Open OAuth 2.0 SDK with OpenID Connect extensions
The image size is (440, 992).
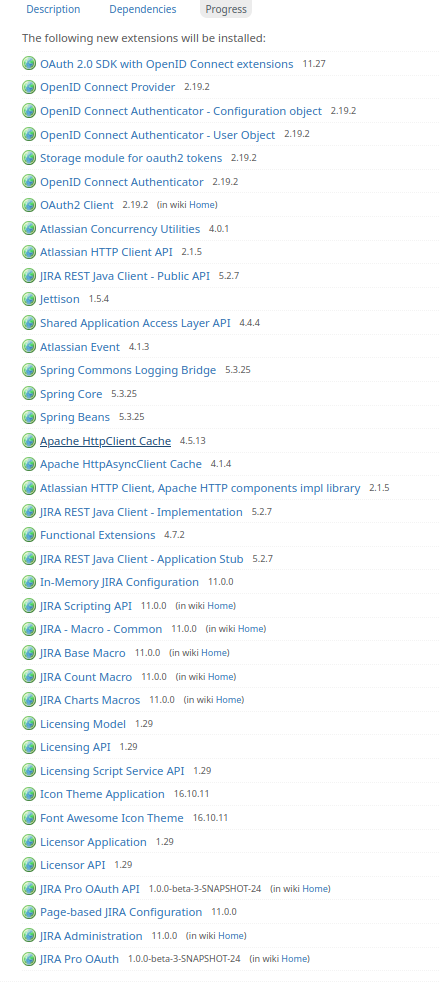click(x=167, y=64)
